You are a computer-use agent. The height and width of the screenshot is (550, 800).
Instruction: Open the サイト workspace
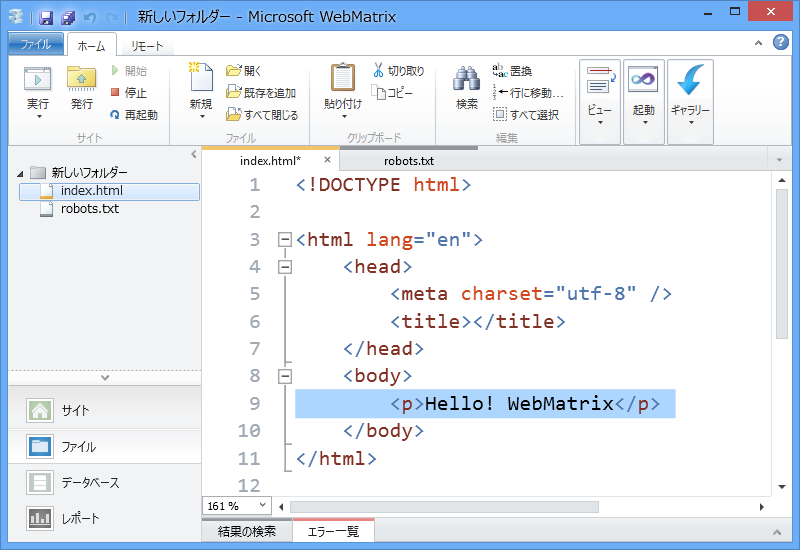[105, 410]
